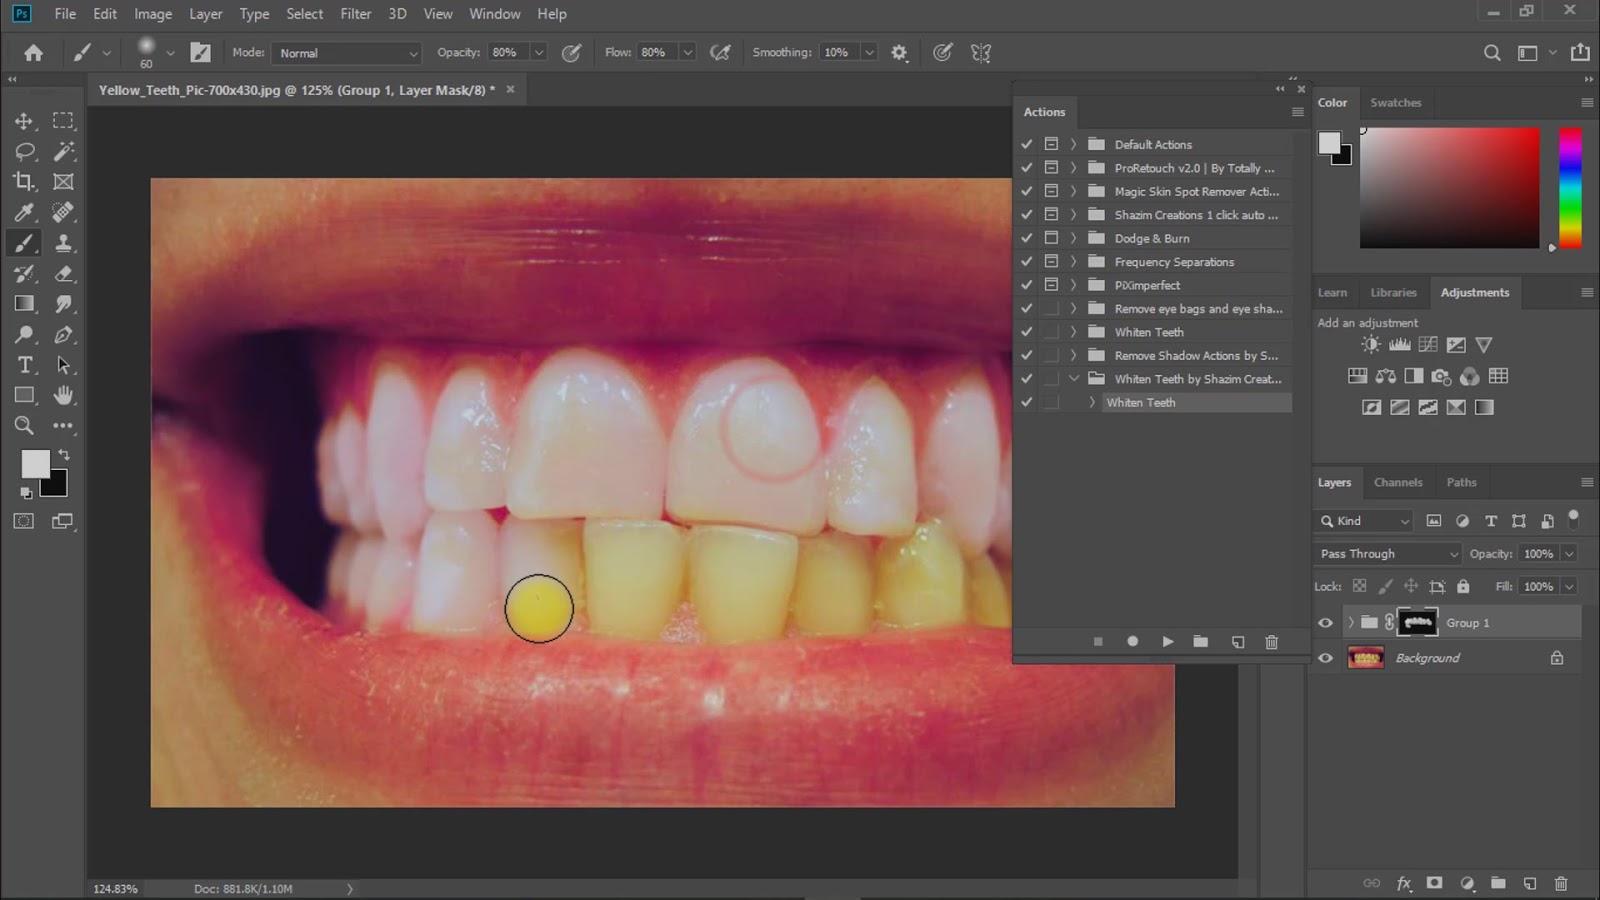Image resolution: width=1600 pixels, height=900 pixels.
Task: Click the Play selection button in Actions
Action: pos(1167,642)
